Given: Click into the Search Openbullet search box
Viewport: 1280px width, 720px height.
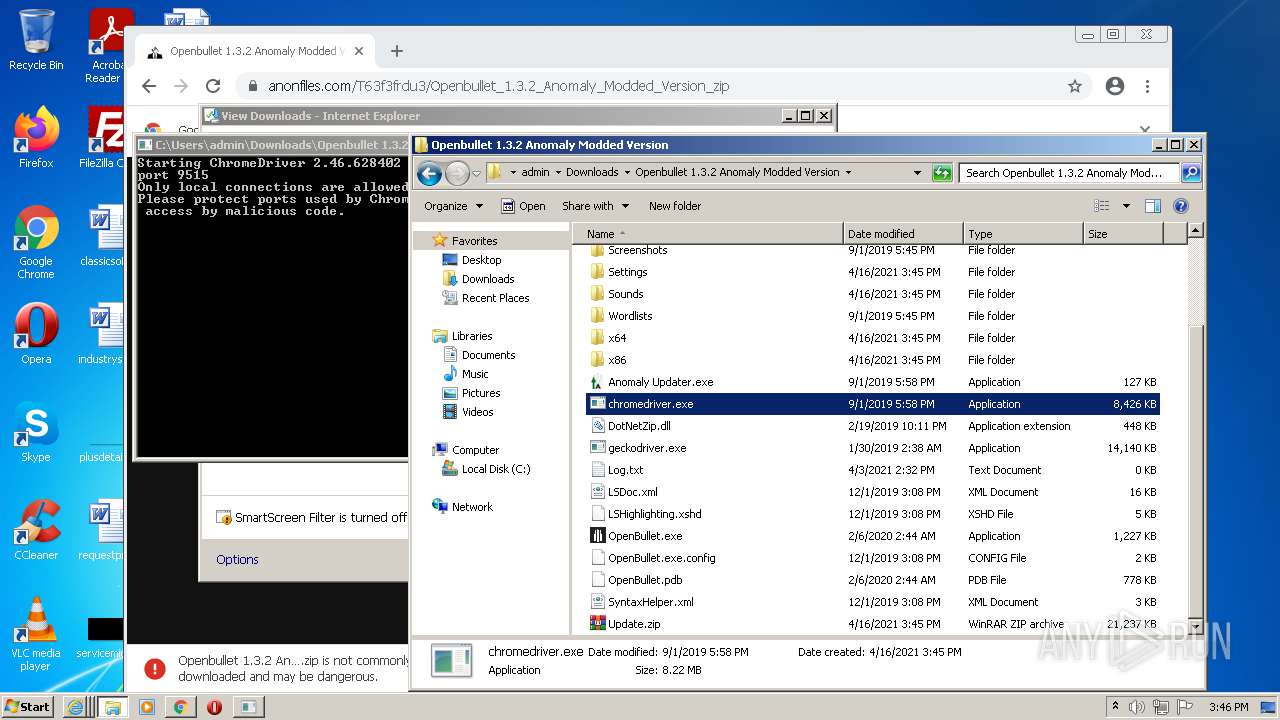Looking at the screenshot, I should point(1068,173).
